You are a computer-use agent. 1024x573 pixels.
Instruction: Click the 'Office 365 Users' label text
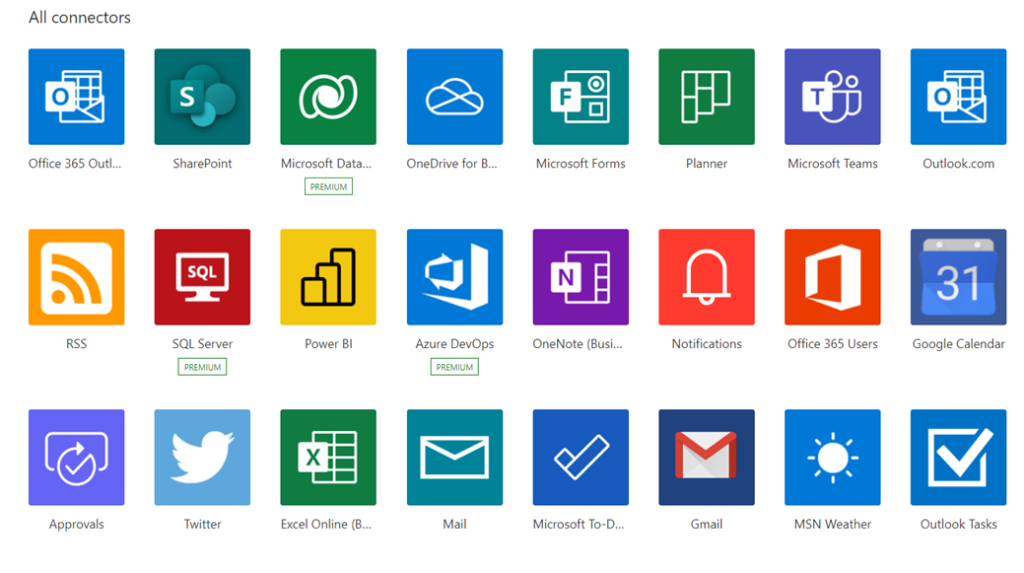coord(833,344)
